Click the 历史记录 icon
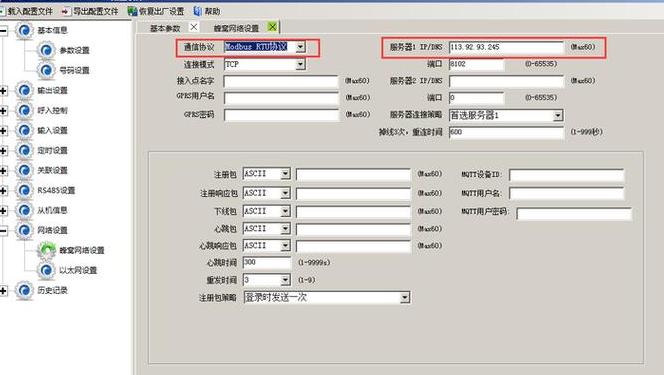The image size is (664, 375). pos(24,290)
